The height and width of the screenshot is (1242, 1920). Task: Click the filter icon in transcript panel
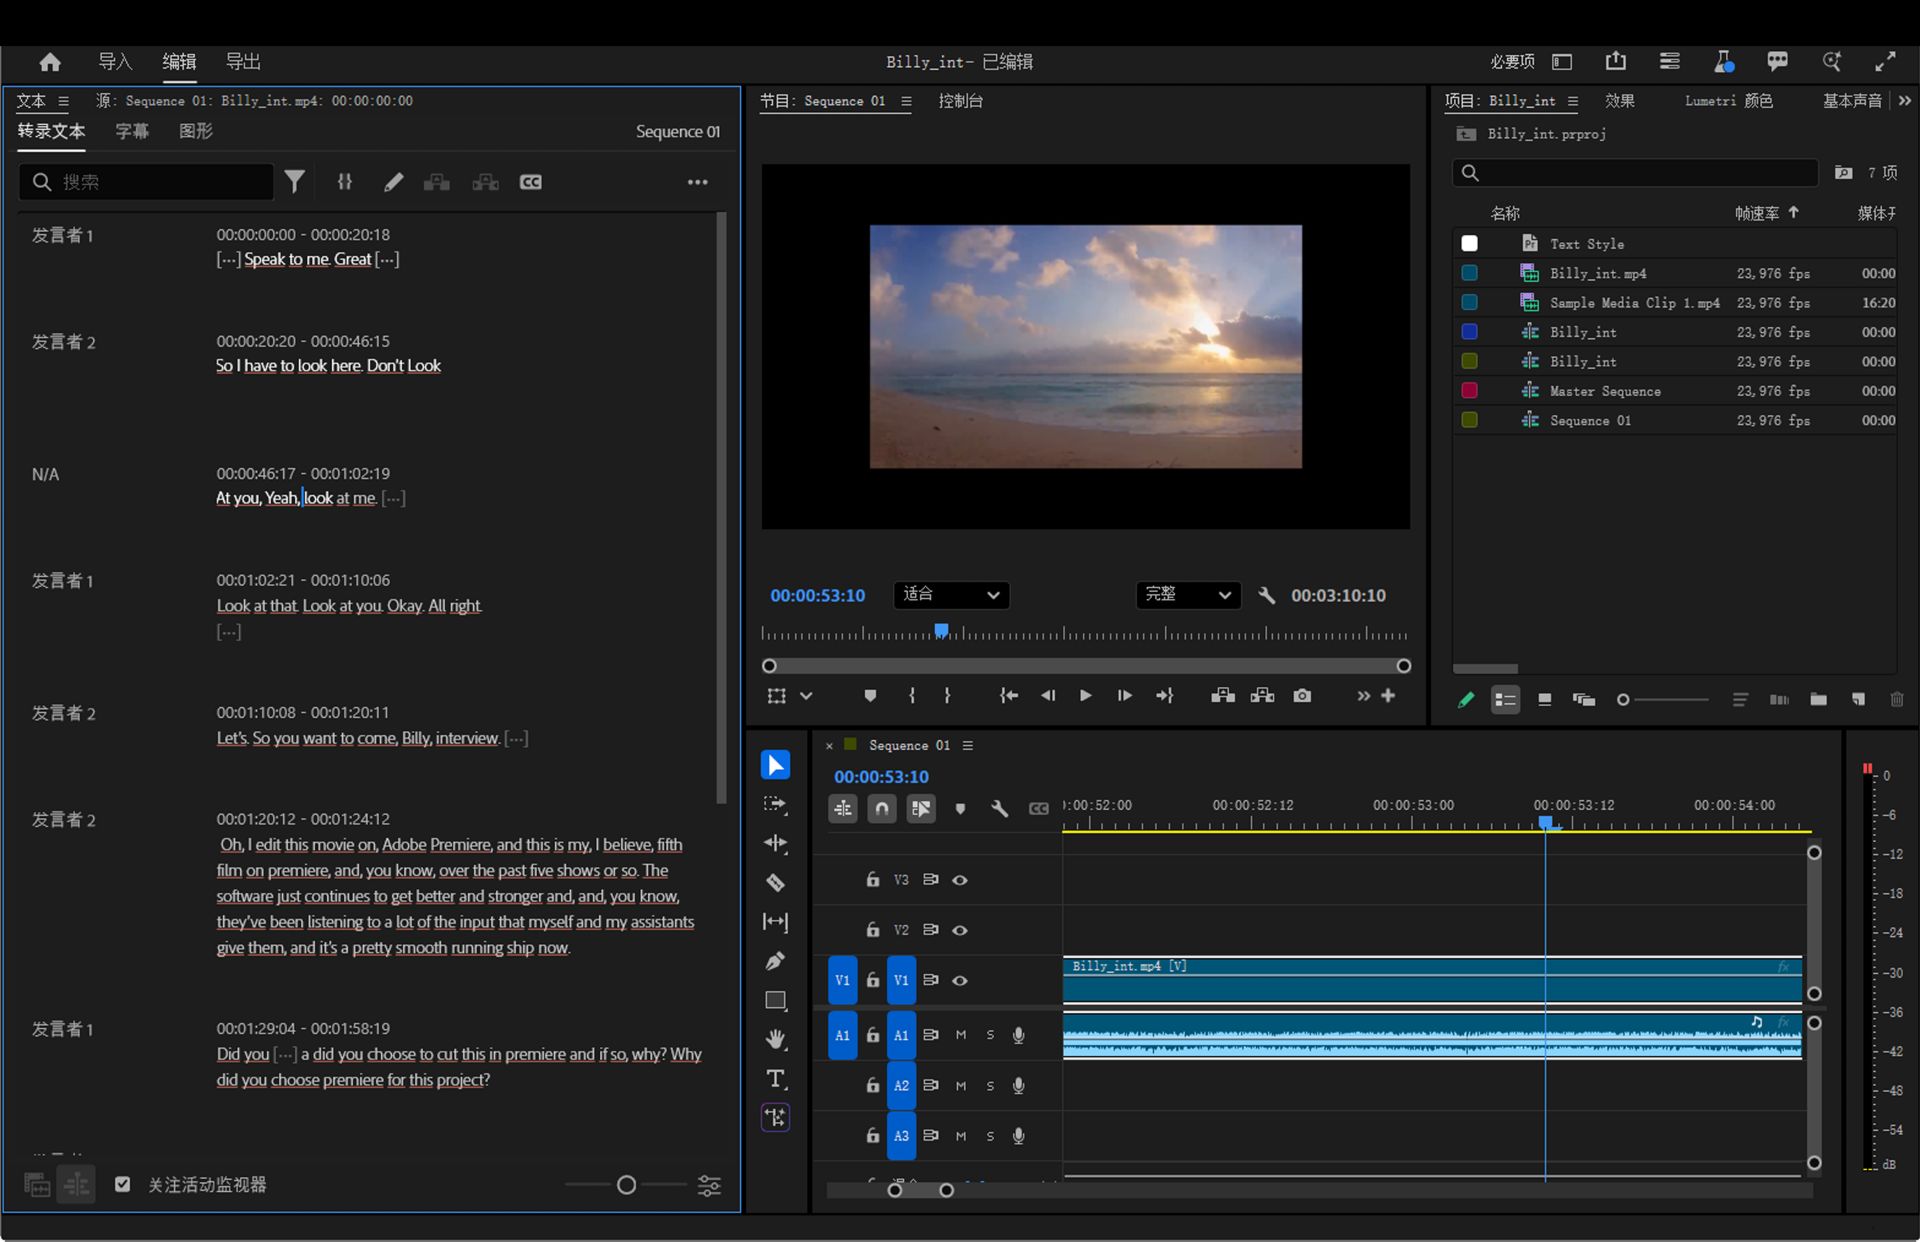point(294,182)
